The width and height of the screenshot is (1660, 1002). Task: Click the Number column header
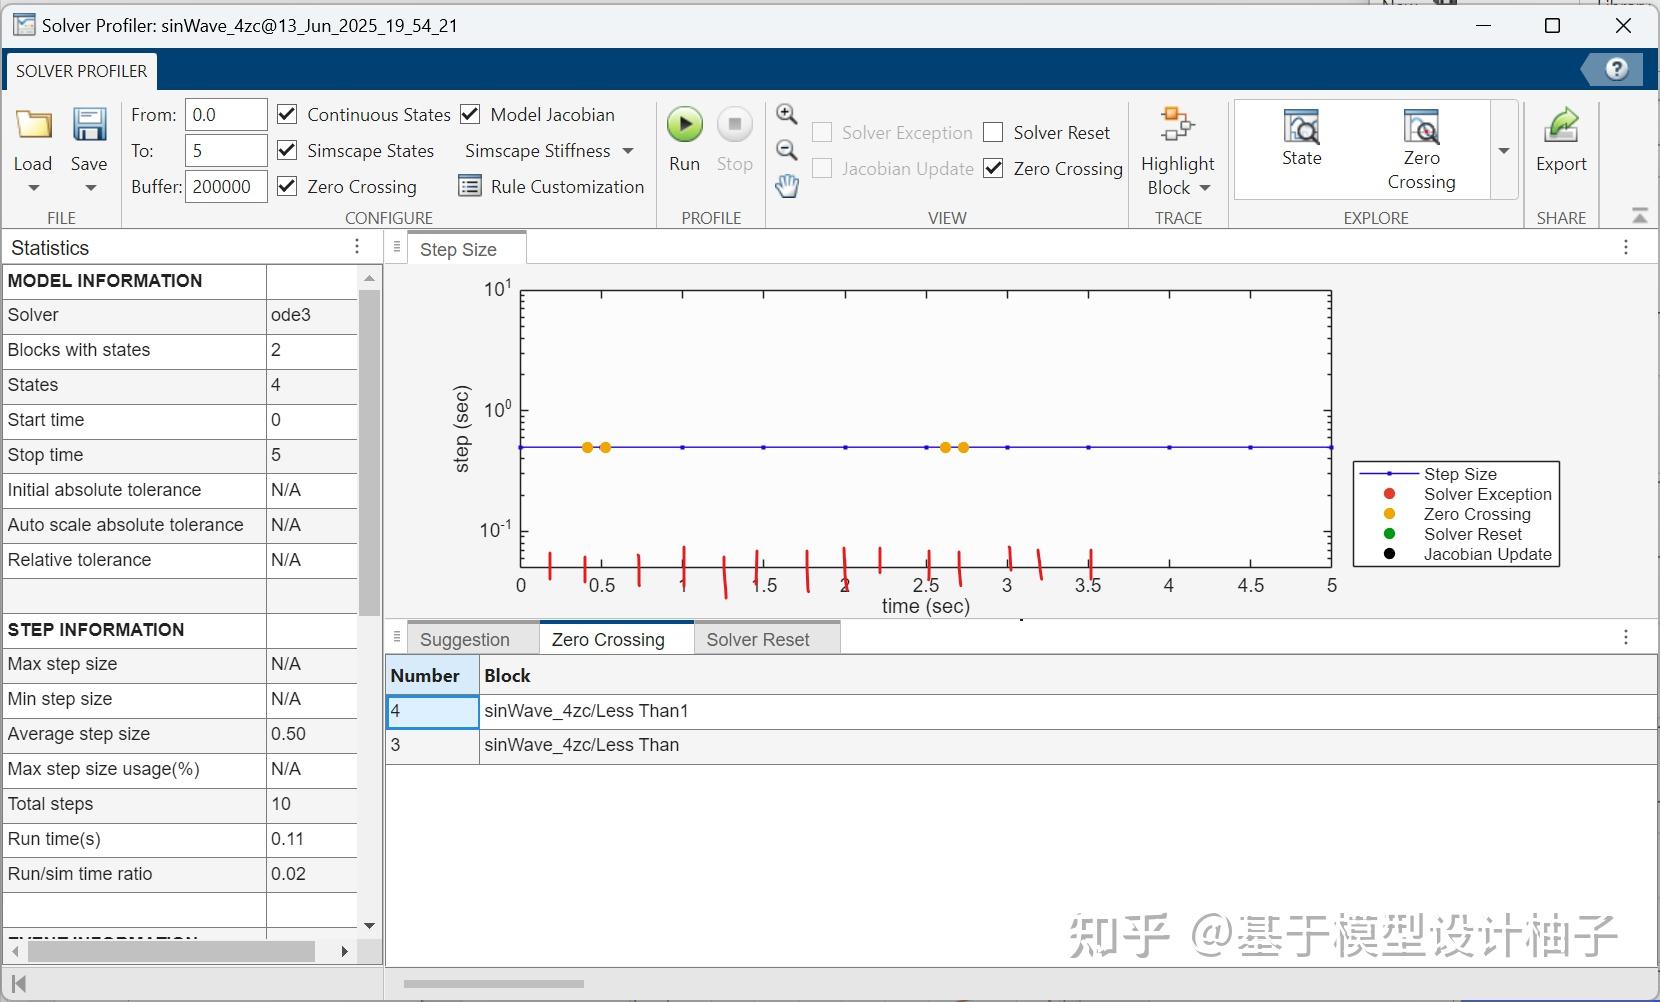tap(433, 675)
